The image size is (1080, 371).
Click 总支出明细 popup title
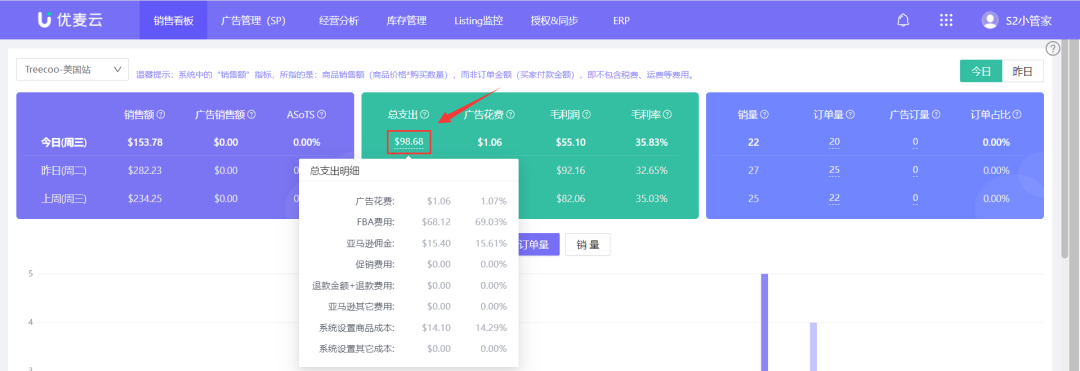tap(334, 170)
